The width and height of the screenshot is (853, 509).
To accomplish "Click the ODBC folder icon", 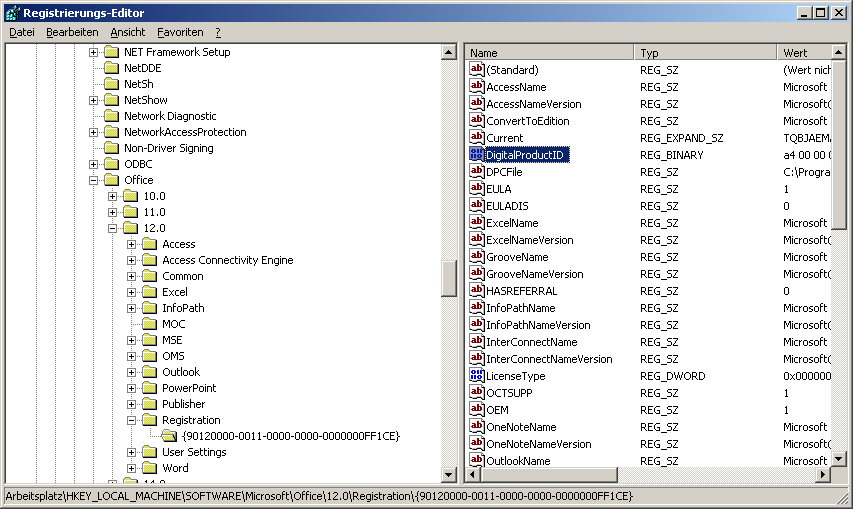I will (x=112, y=164).
